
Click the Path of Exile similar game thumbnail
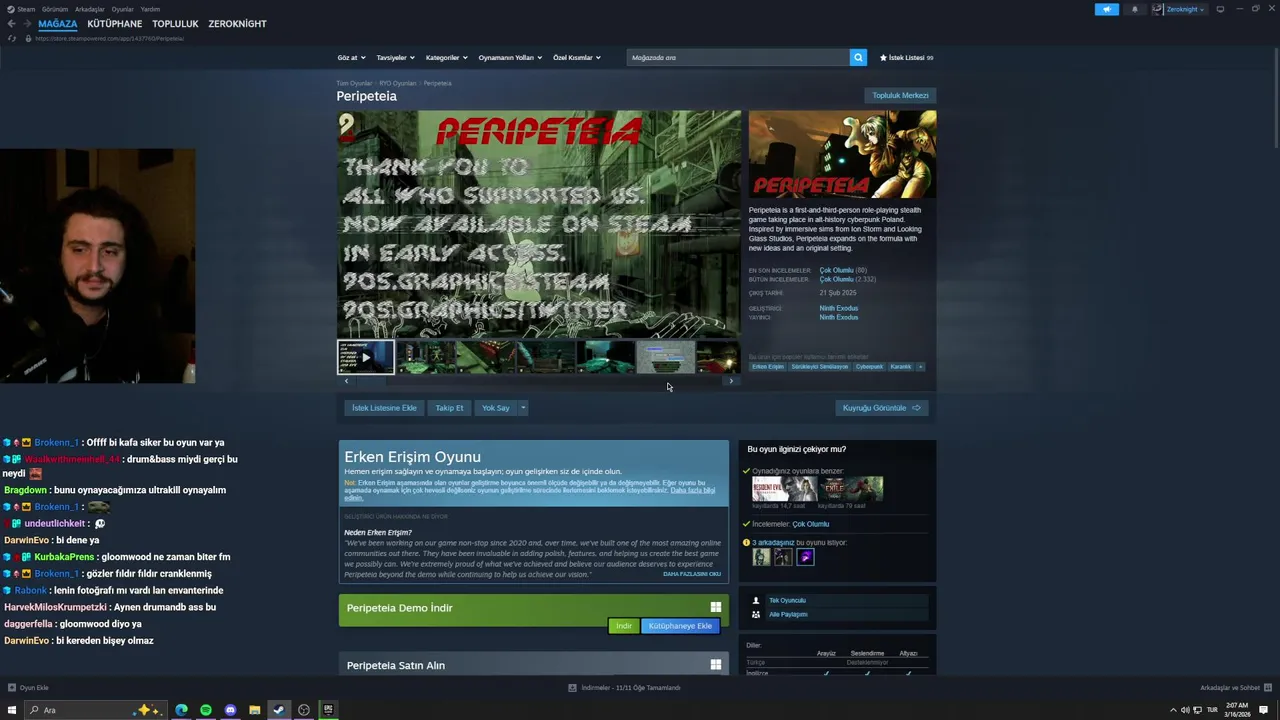(x=851, y=488)
